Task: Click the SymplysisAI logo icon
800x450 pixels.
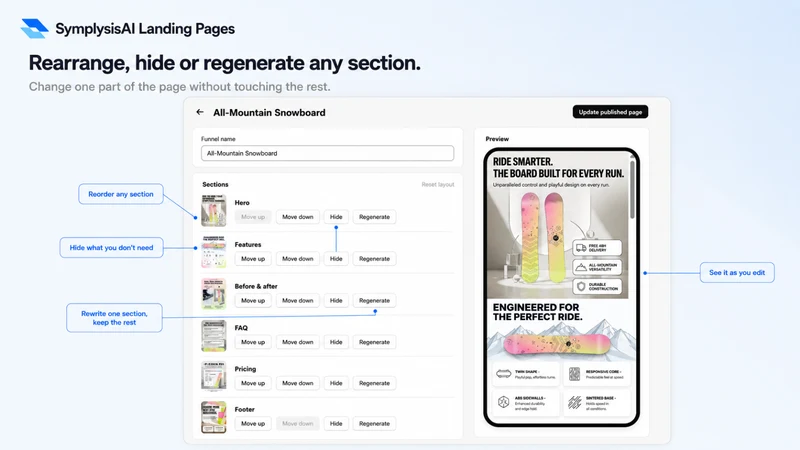Action: coord(35,29)
